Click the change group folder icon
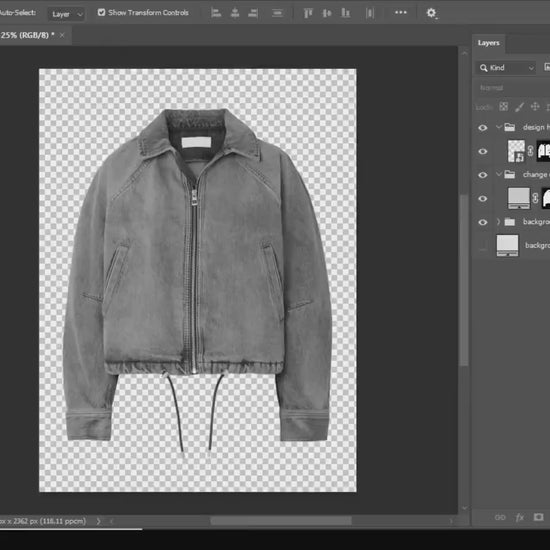550x550 pixels. pyautogui.click(x=510, y=174)
